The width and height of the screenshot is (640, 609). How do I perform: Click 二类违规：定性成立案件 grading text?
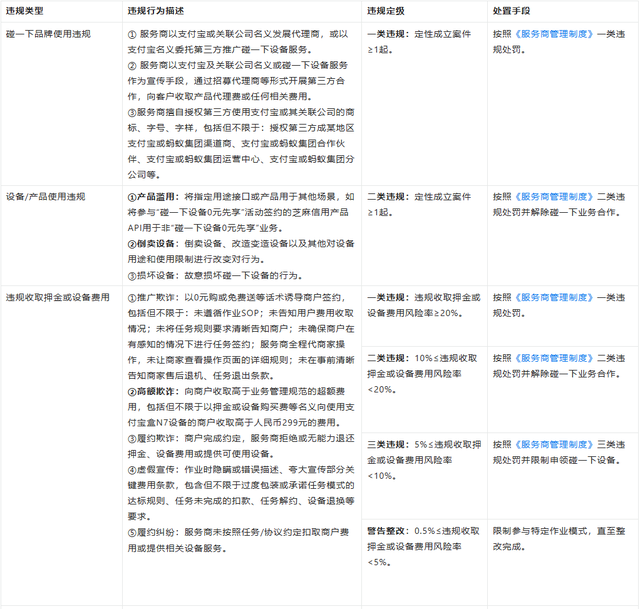pos(419,204)
